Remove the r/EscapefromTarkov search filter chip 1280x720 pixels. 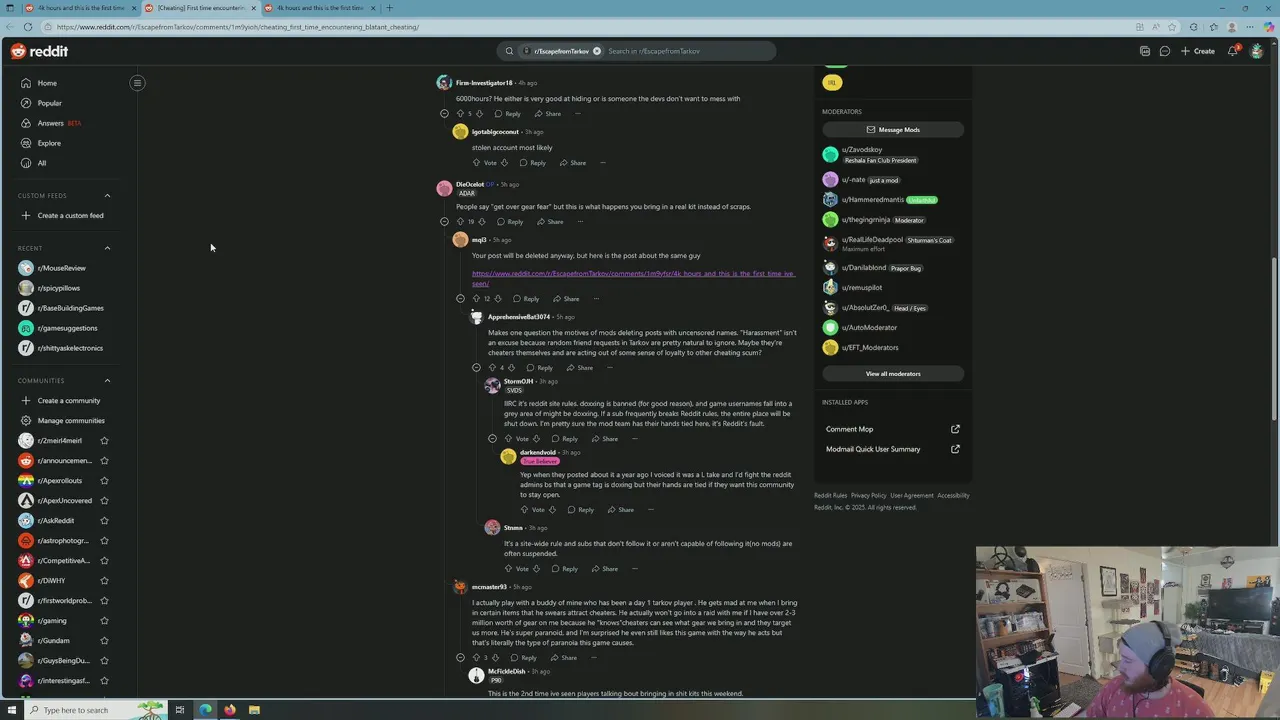click(597, 51)
